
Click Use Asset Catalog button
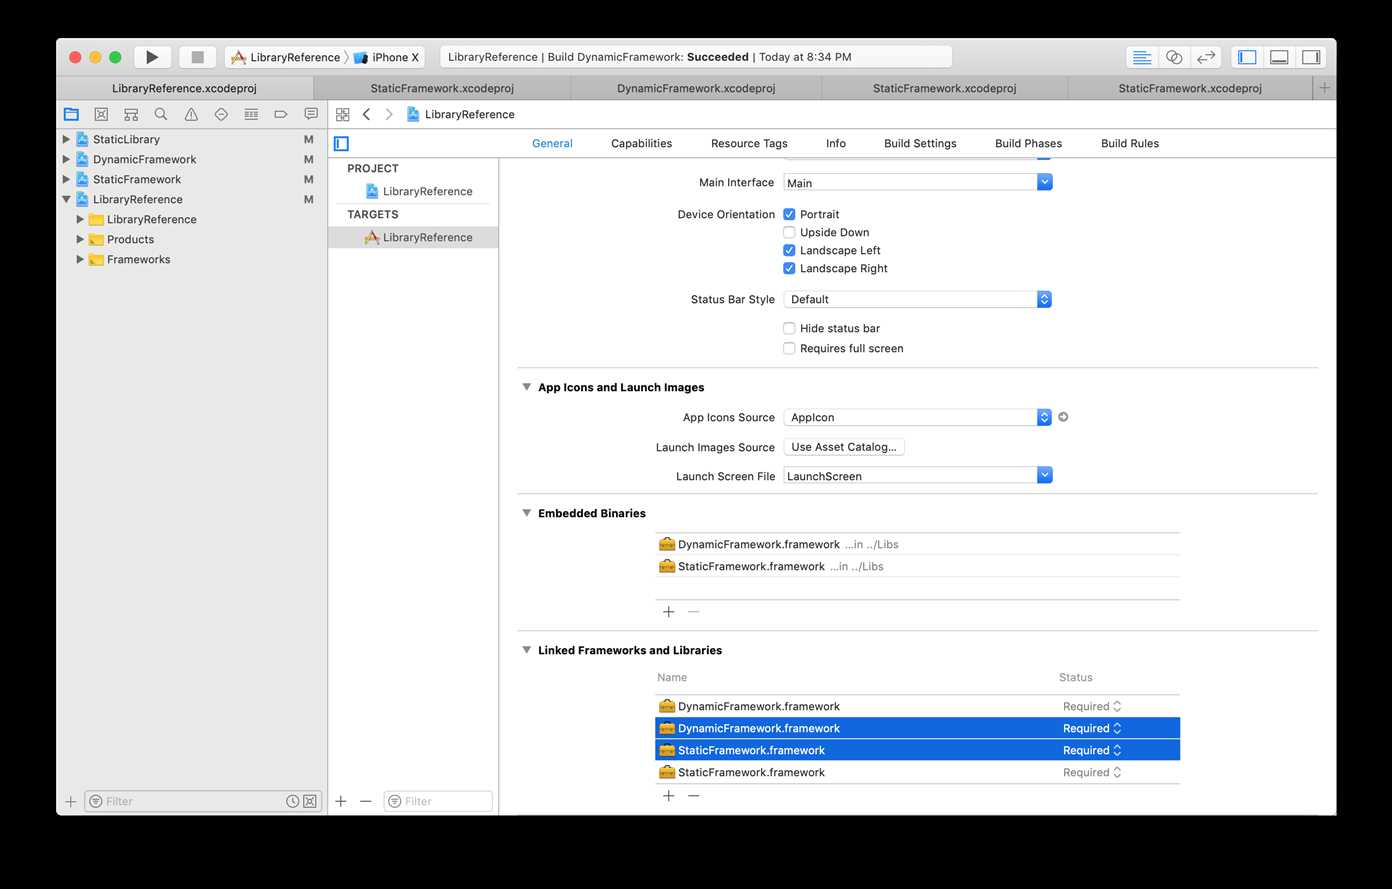pos(844,447)
